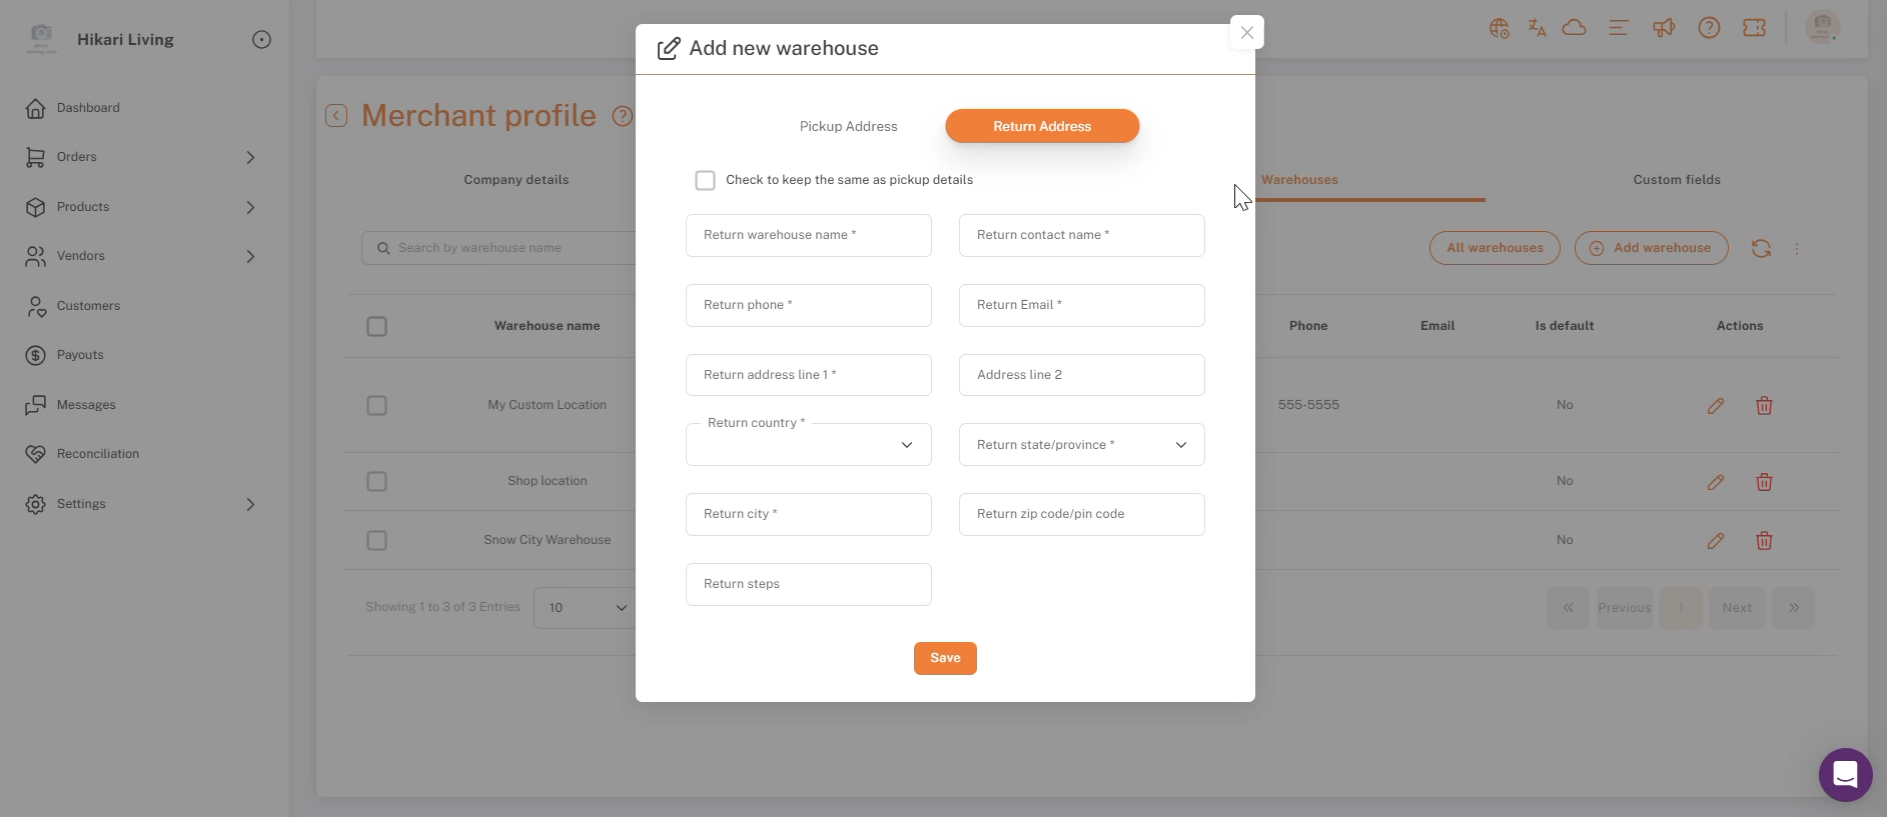This screenshot has width=1887, height=817.
Task: Tick the select-all warehouses header checkbox
Action: click(x=377, y=326)
